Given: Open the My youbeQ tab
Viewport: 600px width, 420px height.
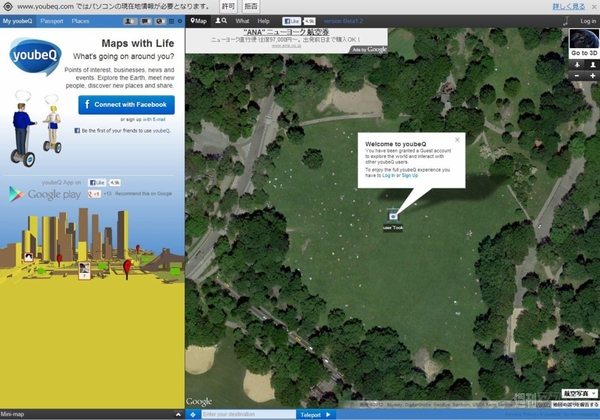Looking at the screenshot, I should click(x=18, y=21).
